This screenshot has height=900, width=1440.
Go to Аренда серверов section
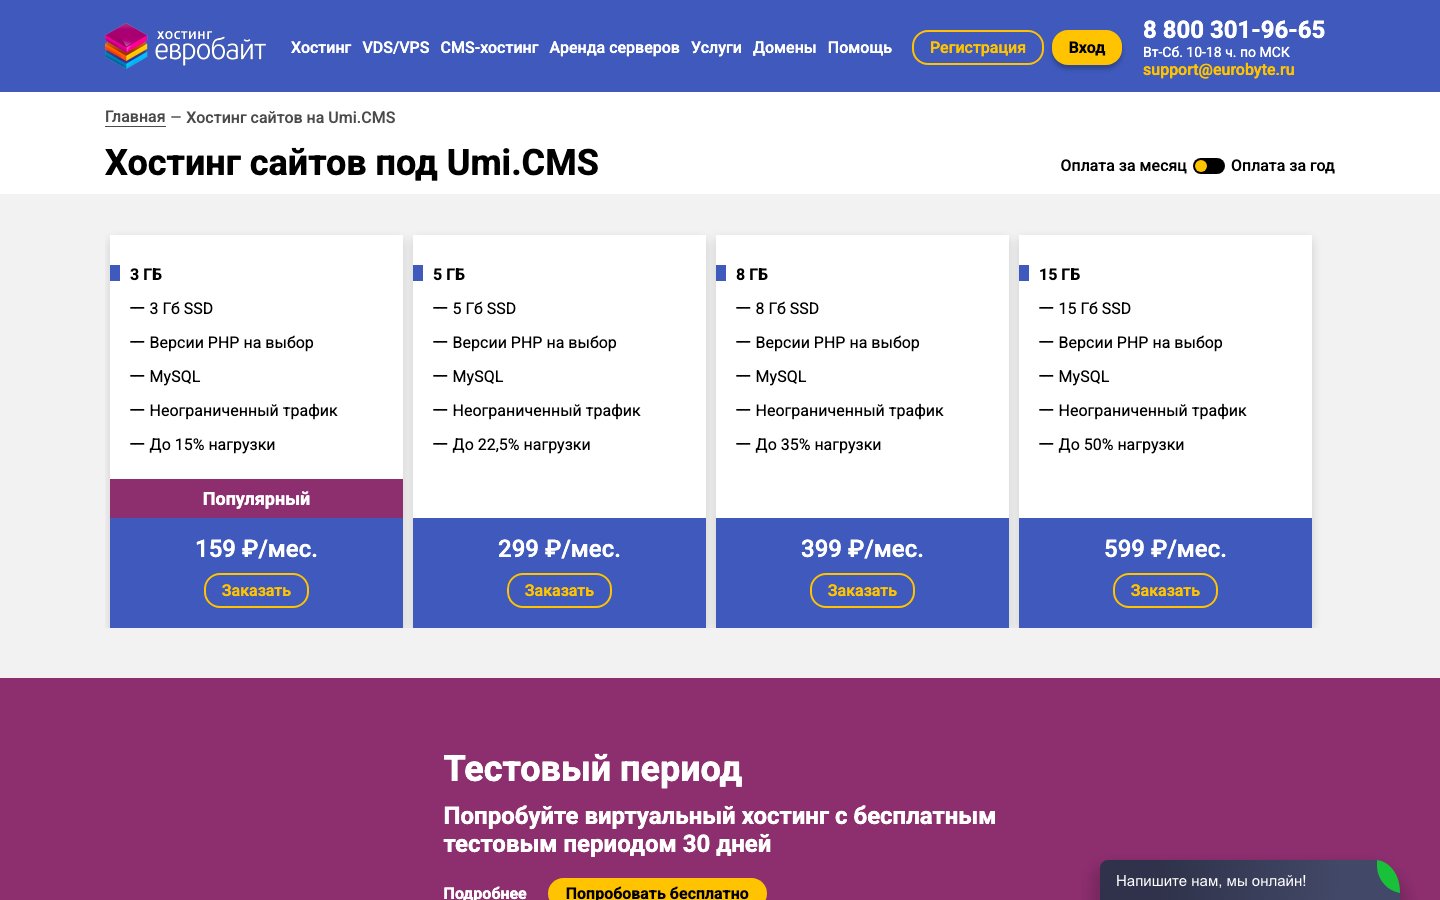(x=614, y=47)
